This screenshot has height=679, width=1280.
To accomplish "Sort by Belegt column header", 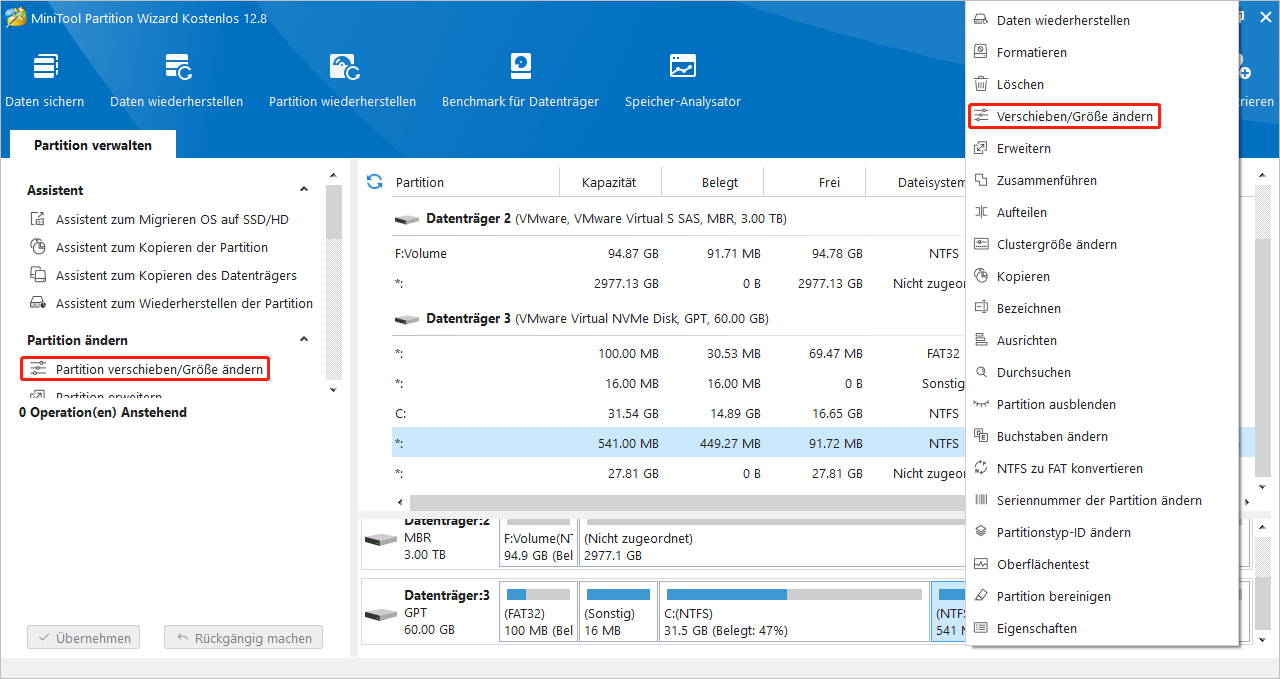I will point(712,182).
